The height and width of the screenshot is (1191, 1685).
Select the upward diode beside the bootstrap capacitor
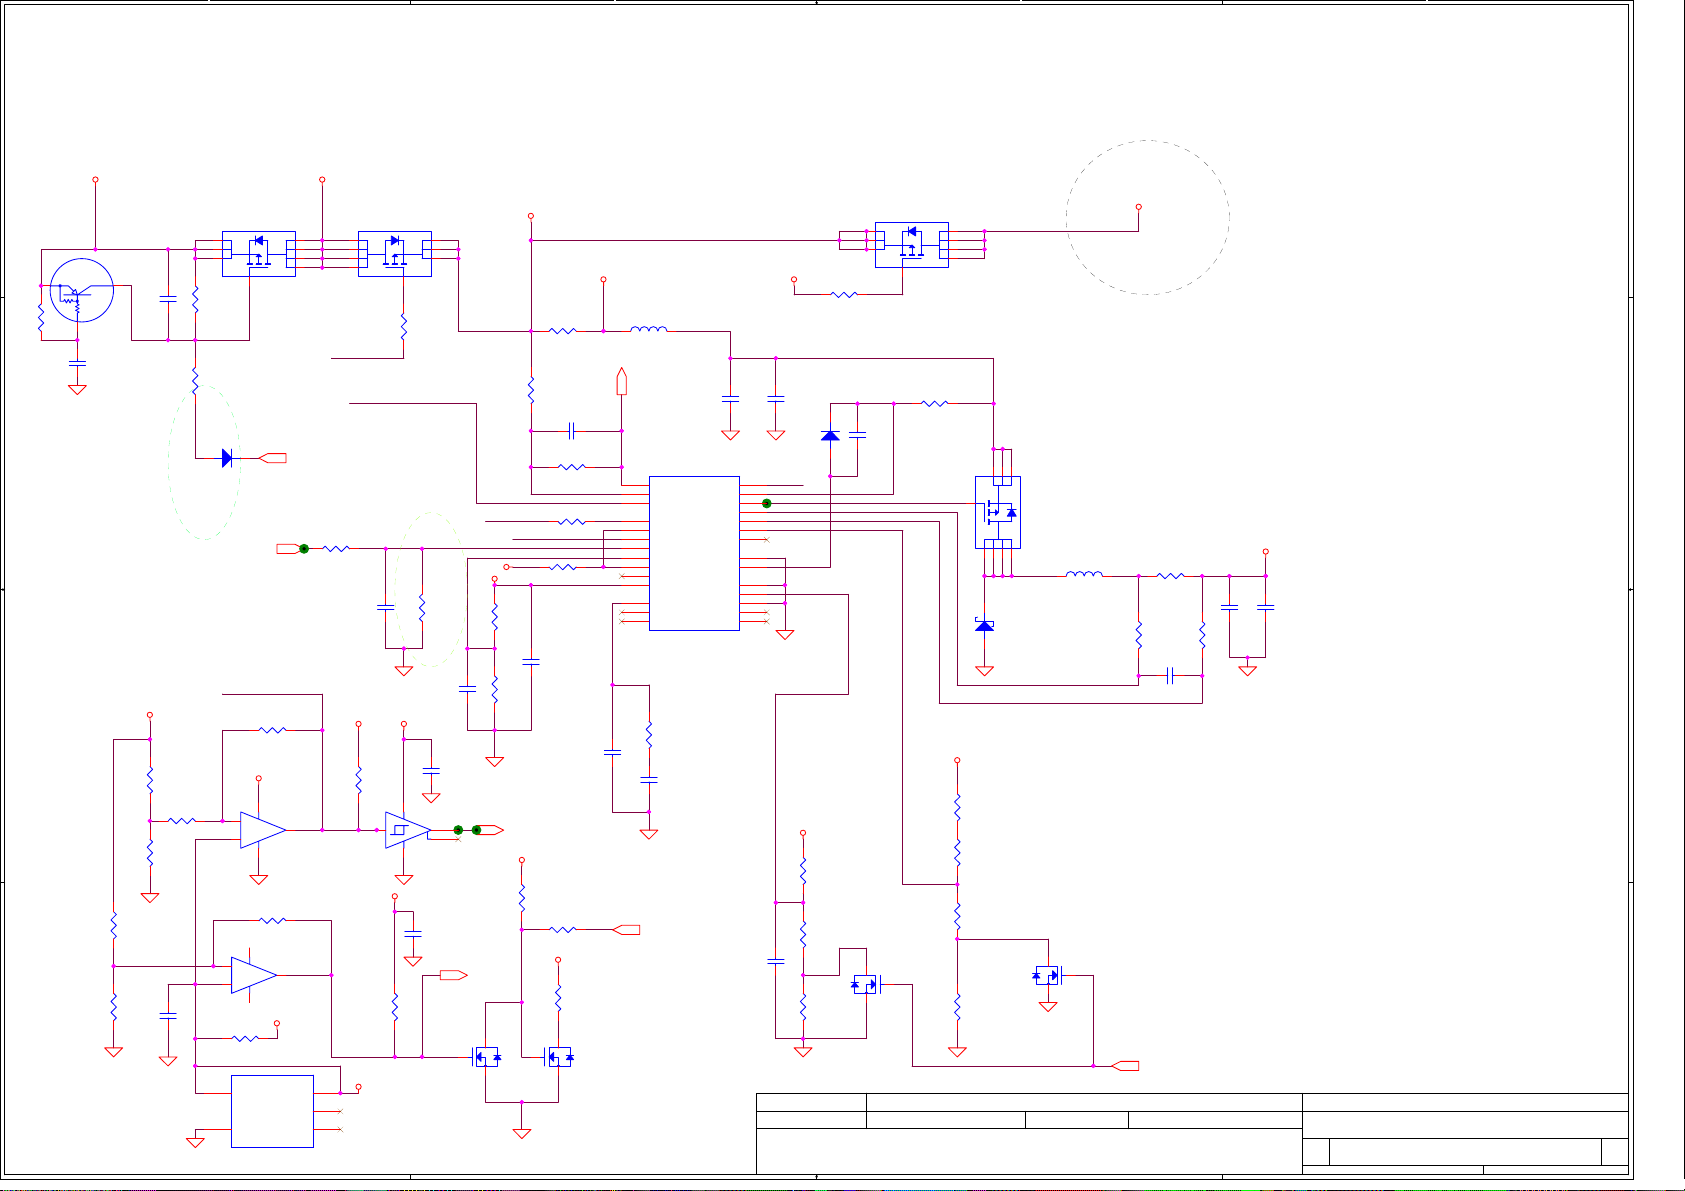[x=830, y=435]
